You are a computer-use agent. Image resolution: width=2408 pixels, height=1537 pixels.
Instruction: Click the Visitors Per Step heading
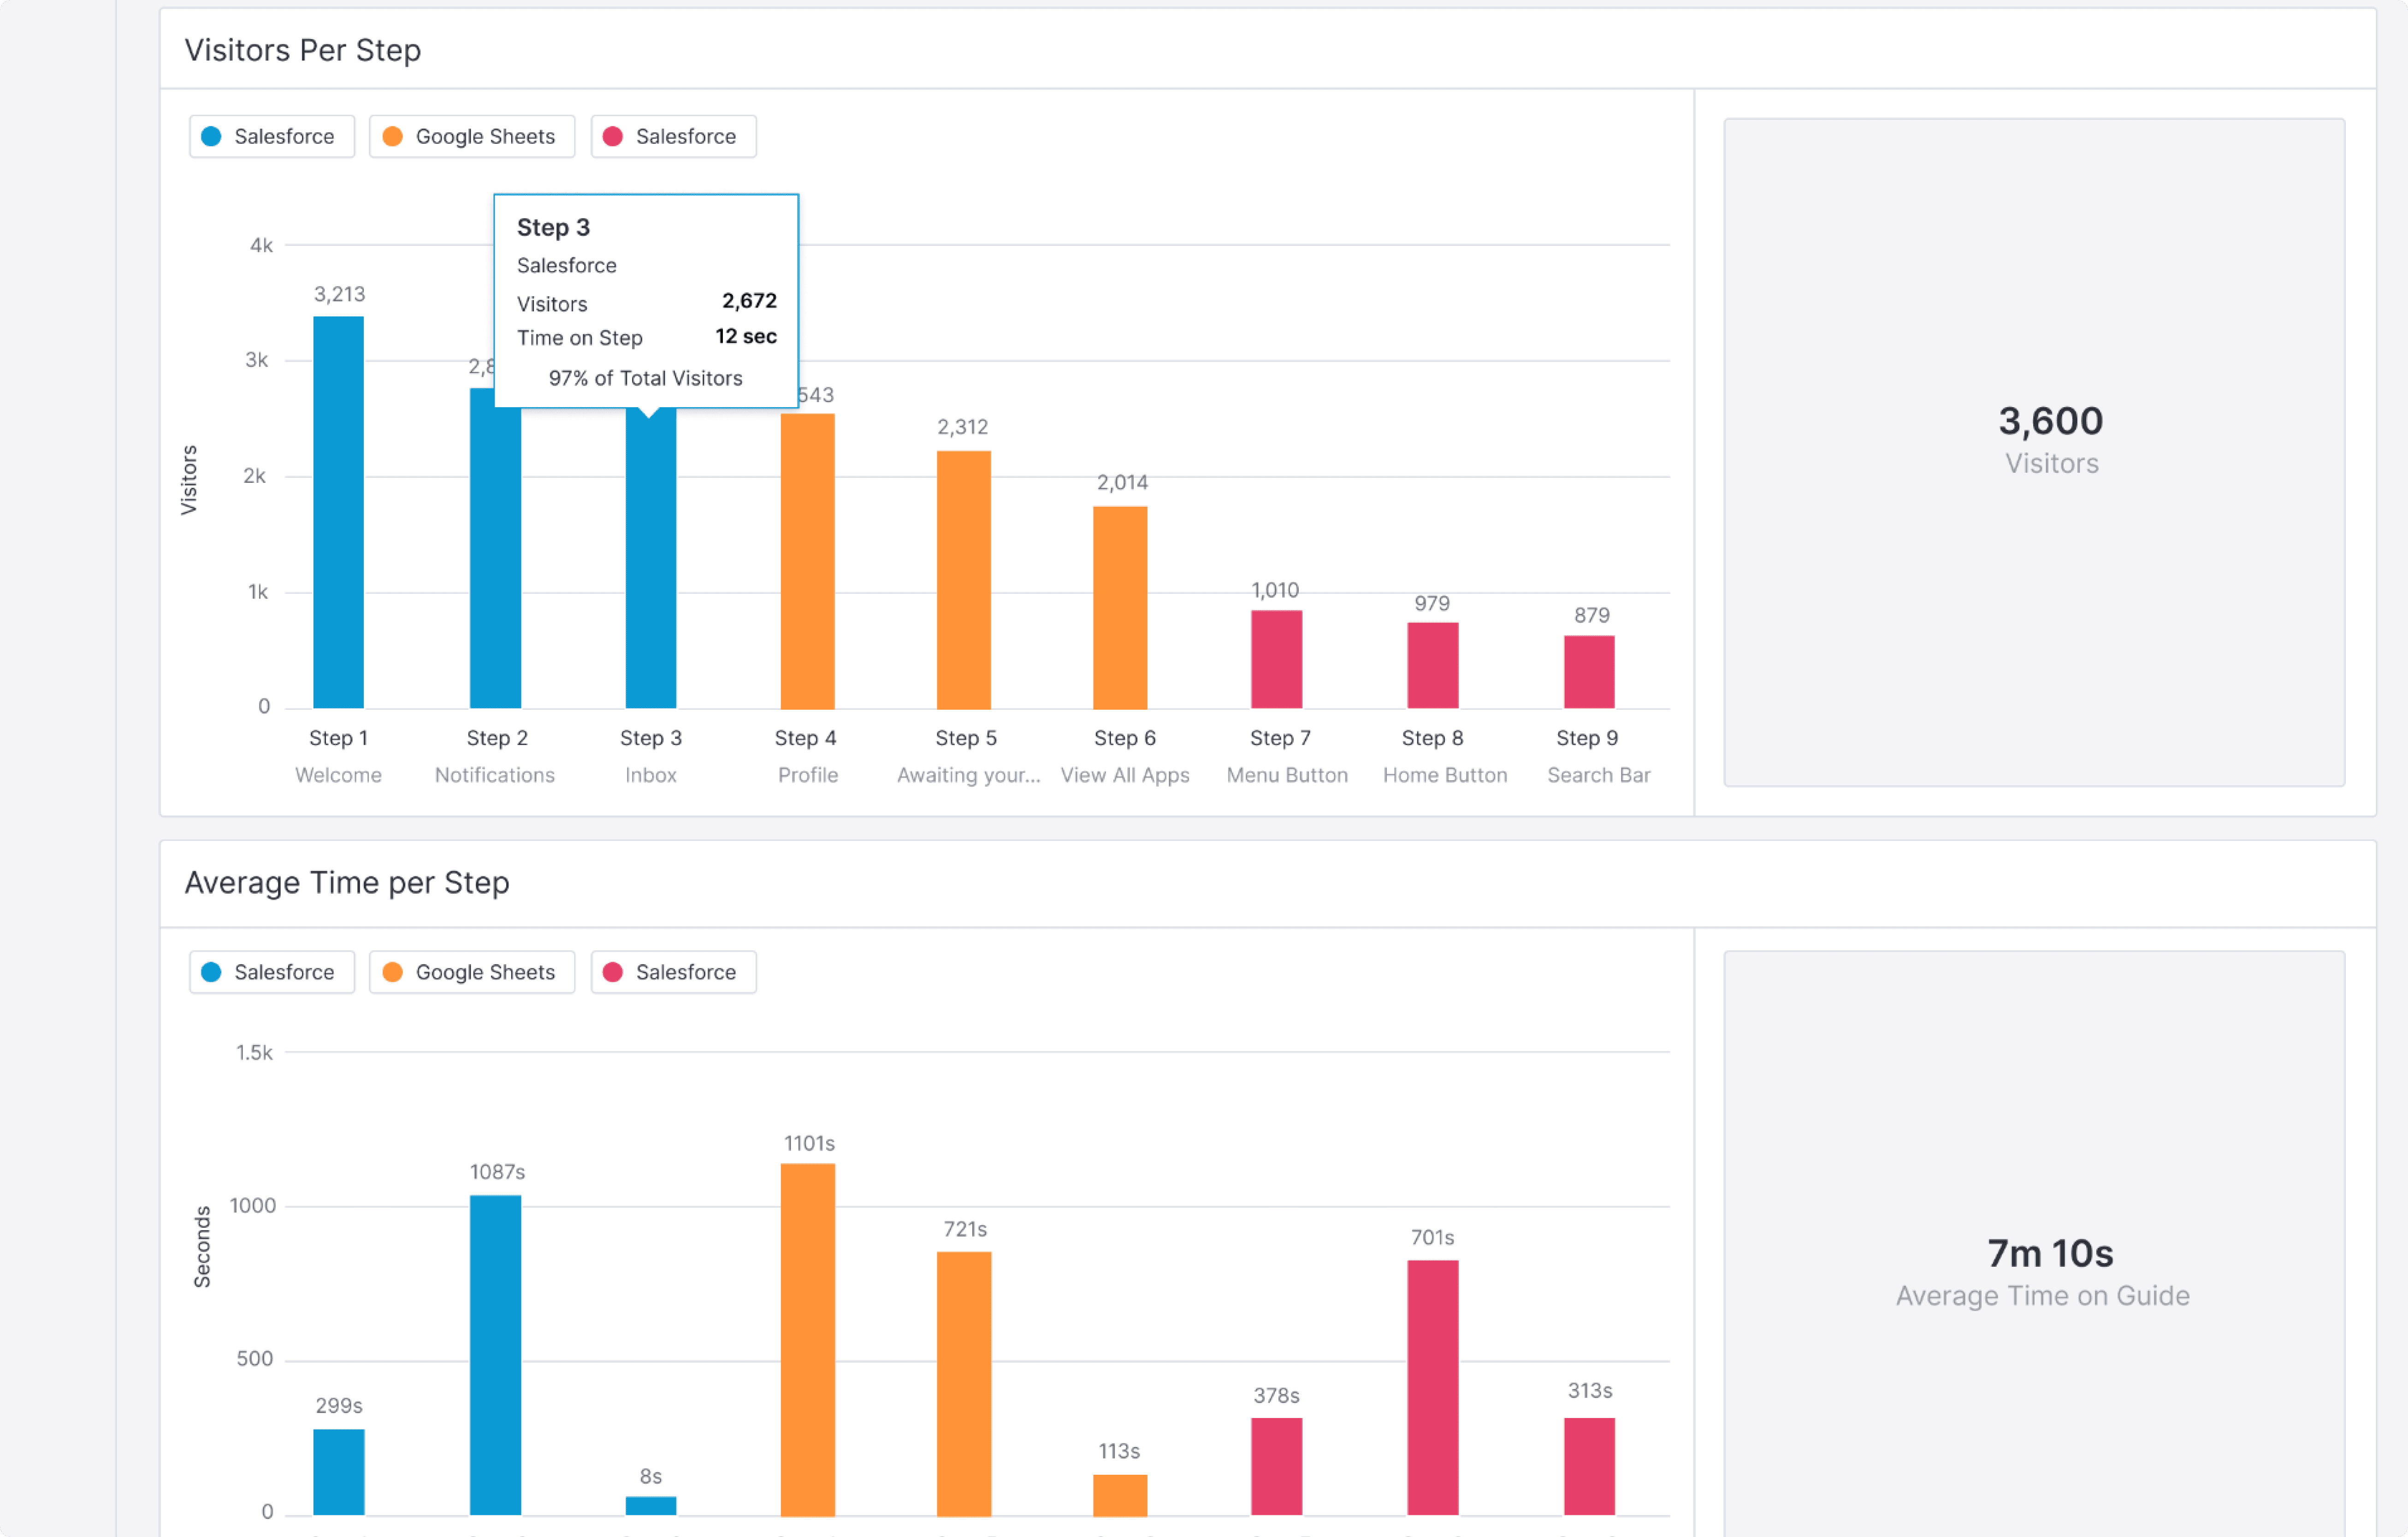pyautogui.click(x=303, y=50)
